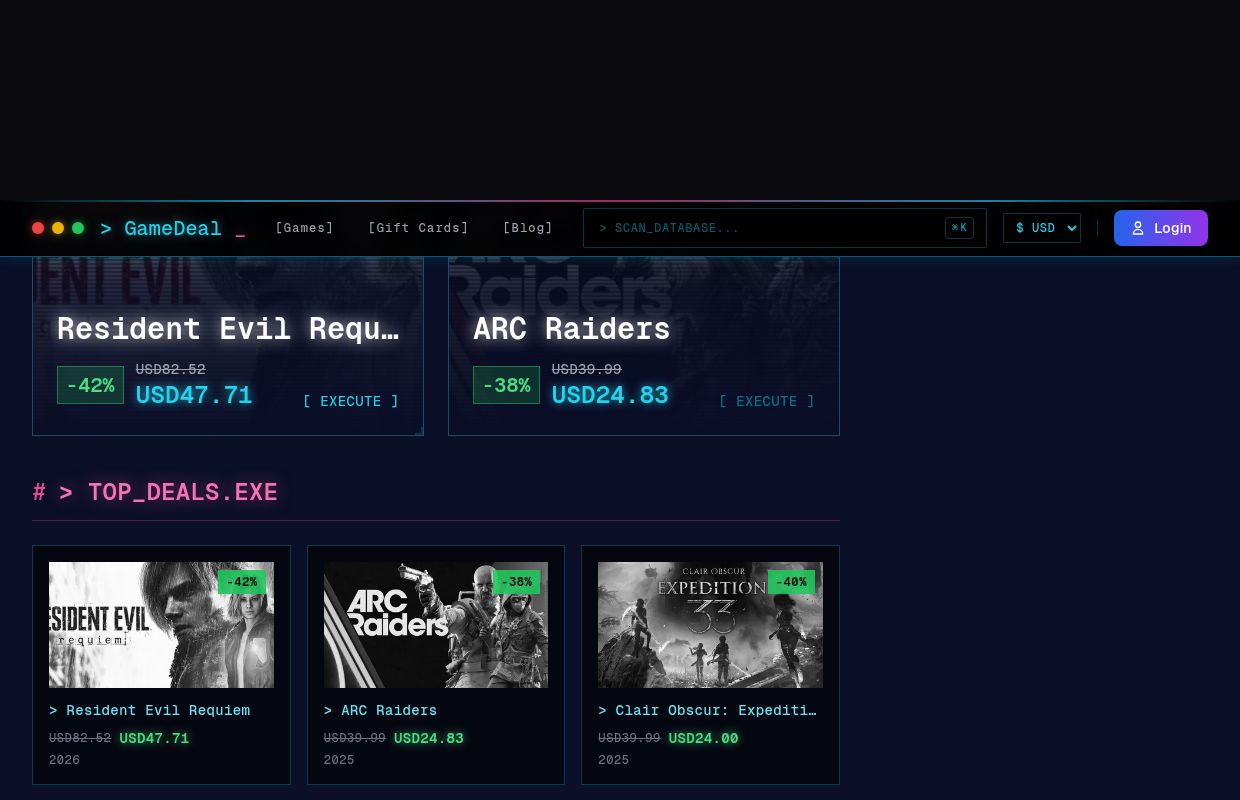The image size is (1240, 800).
Task: Click the dollar sign icon in currency selector
Action: [x=1020, y=228]
